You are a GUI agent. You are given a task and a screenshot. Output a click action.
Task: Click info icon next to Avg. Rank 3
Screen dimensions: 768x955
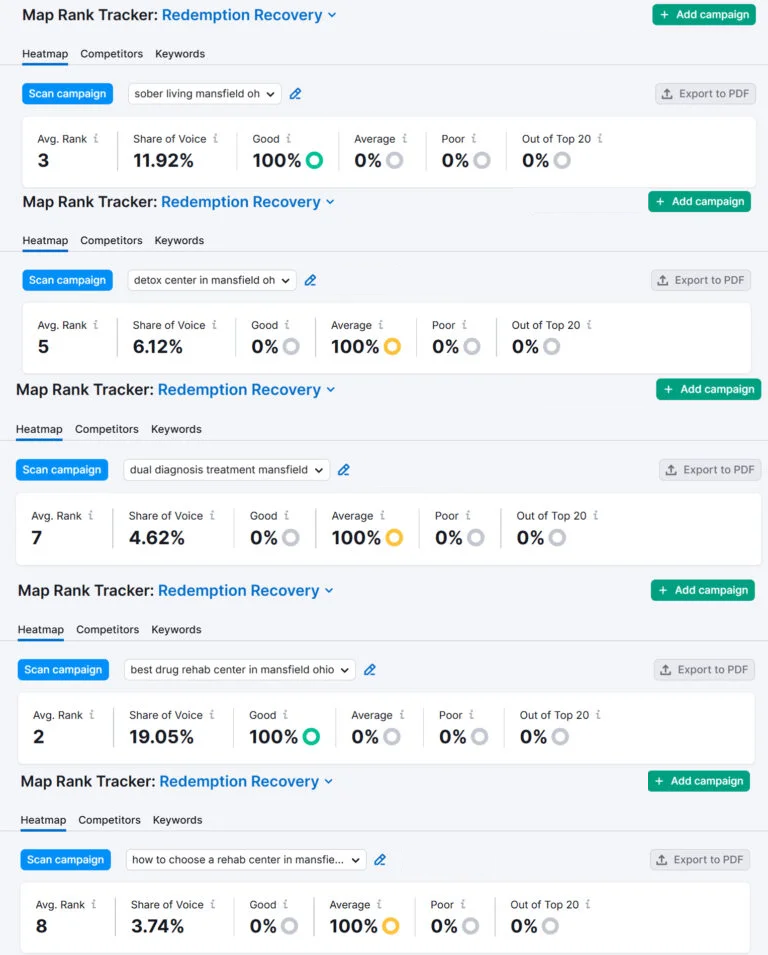click(x=96, y=139)
